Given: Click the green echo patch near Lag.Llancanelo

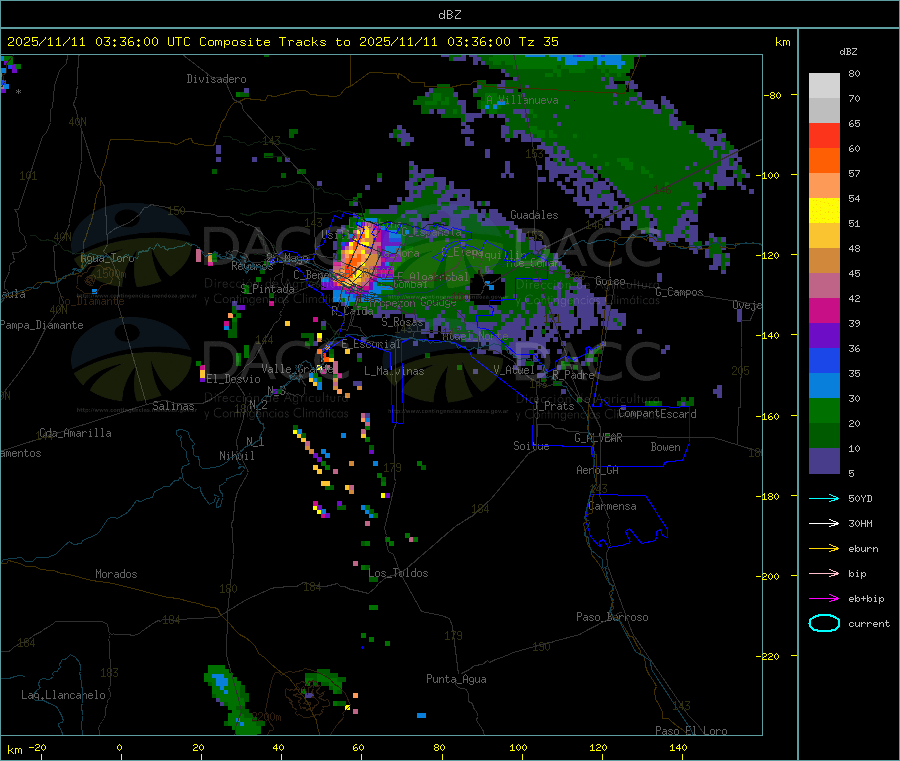Looking at the screenshot, I should click(x=232, y=700).
